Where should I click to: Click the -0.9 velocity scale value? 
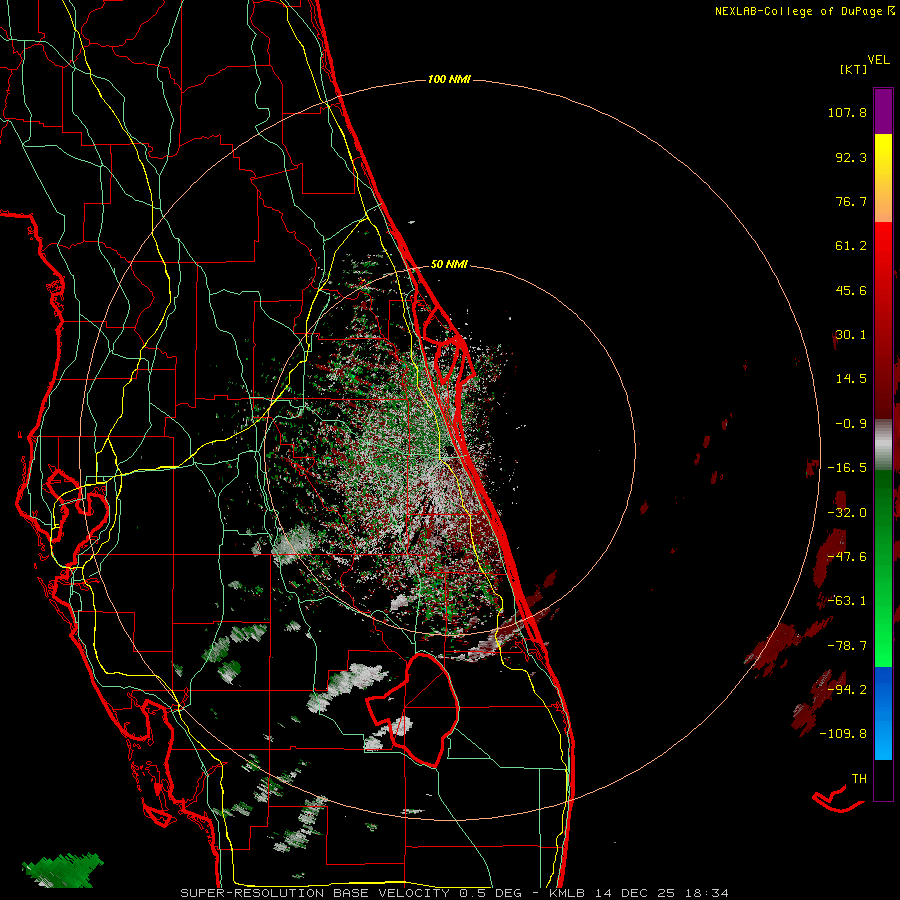851,424
